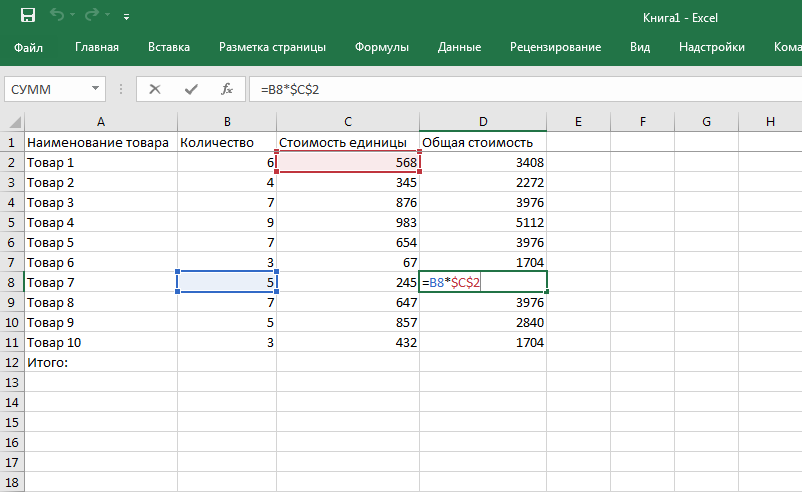Click the Undo arrow icon
Screen dimensions: 802x492
click(56, 15)
